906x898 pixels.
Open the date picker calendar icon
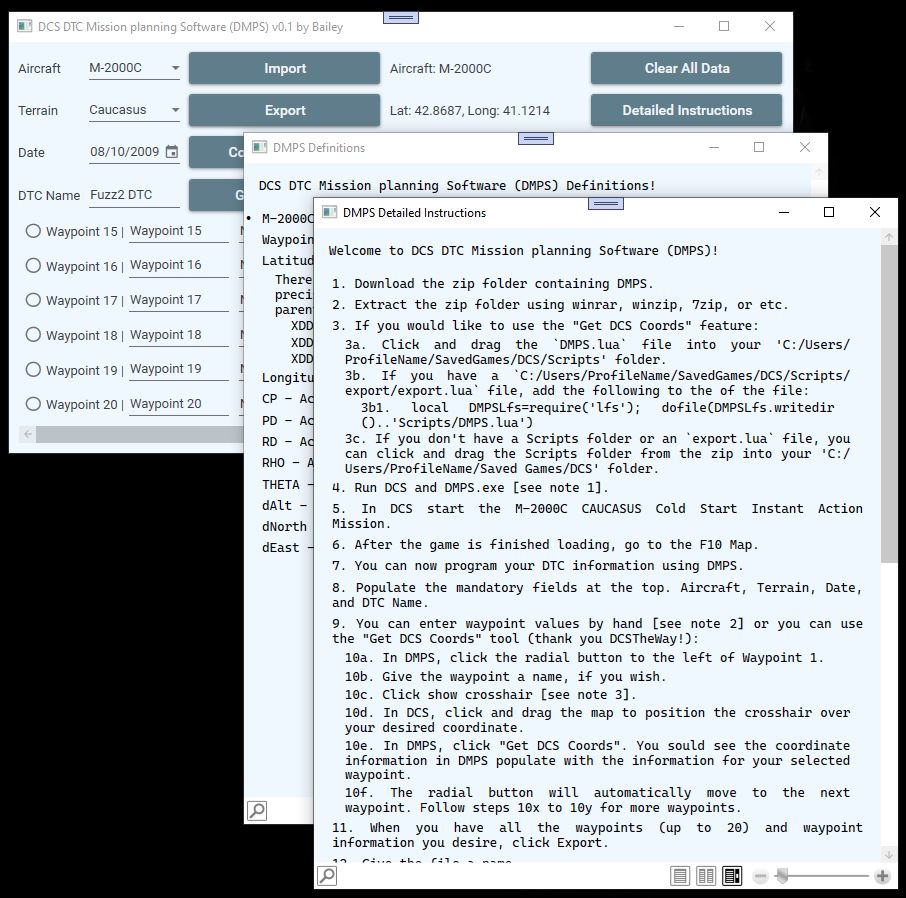(x=172, y=152)
